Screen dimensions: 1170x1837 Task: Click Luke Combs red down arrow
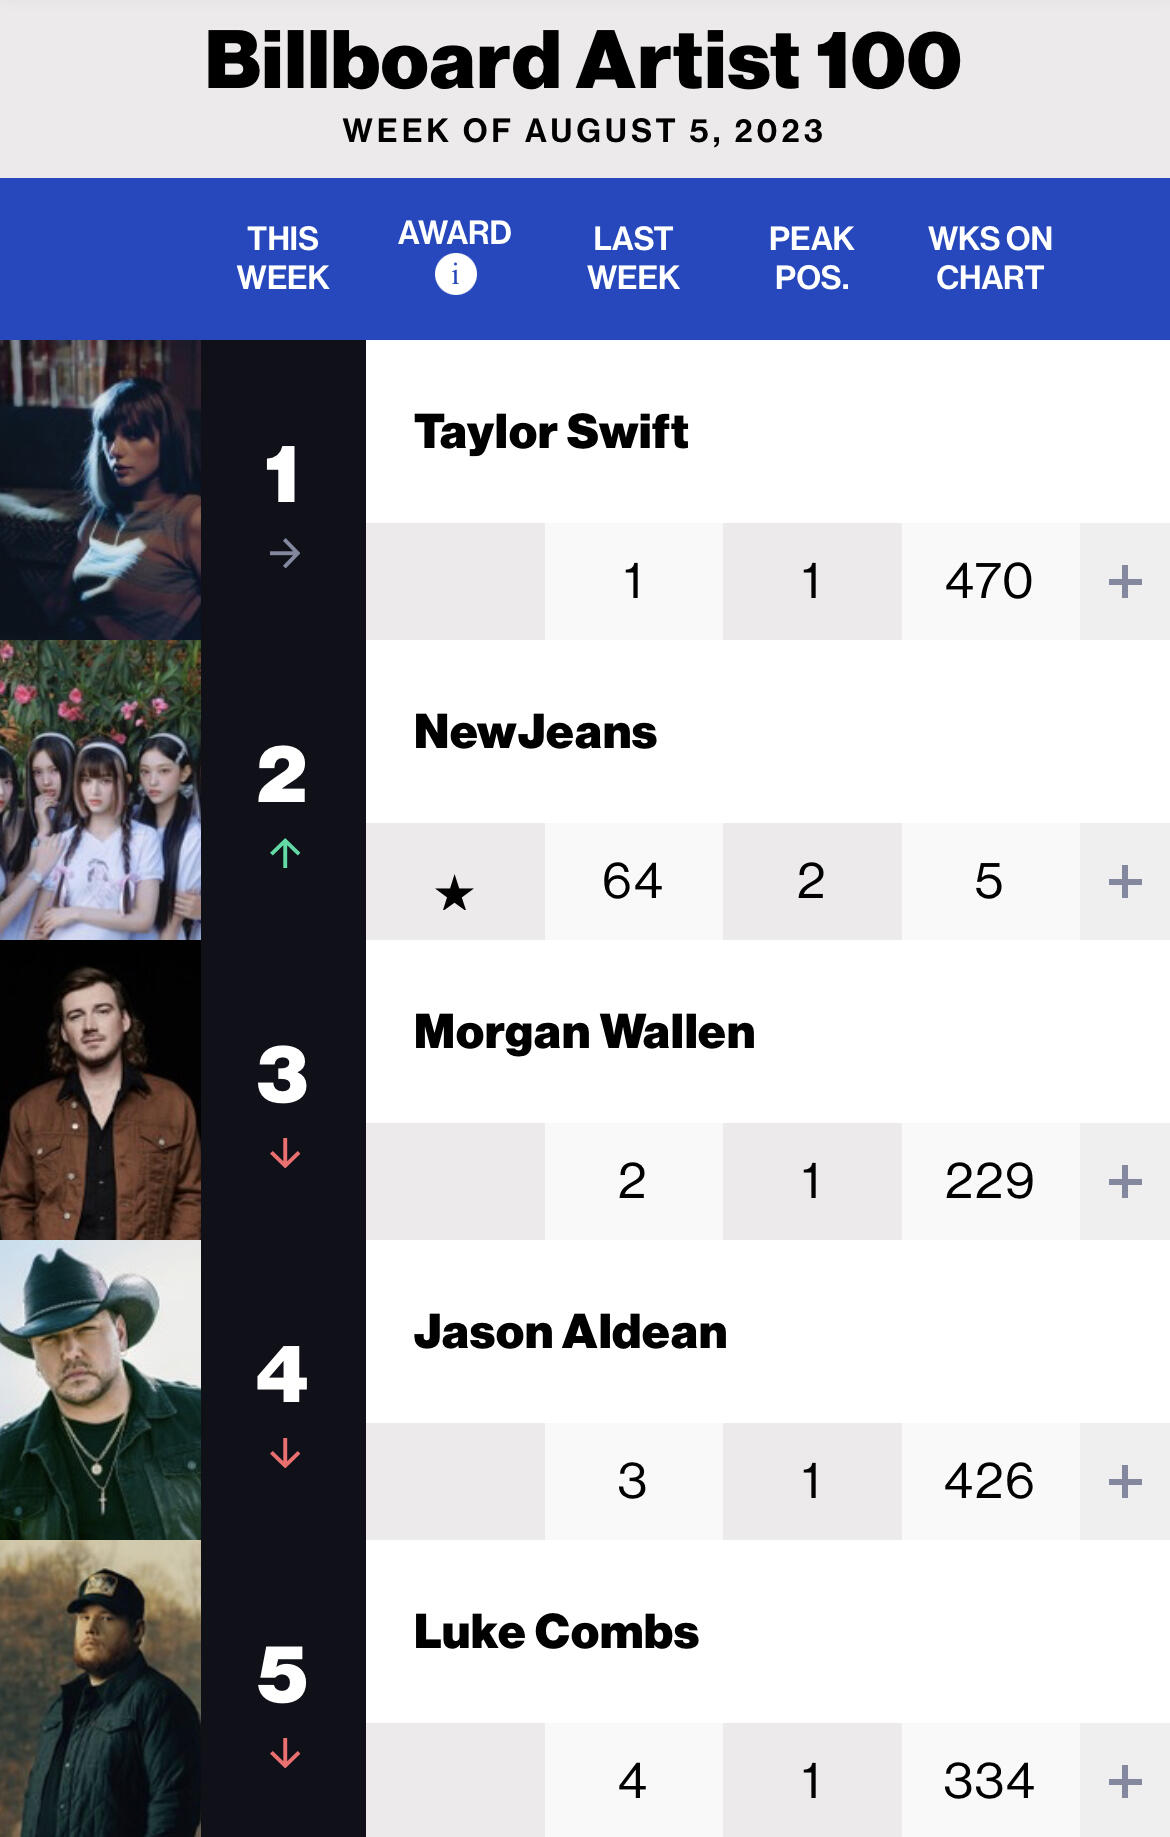[285, 1753]
